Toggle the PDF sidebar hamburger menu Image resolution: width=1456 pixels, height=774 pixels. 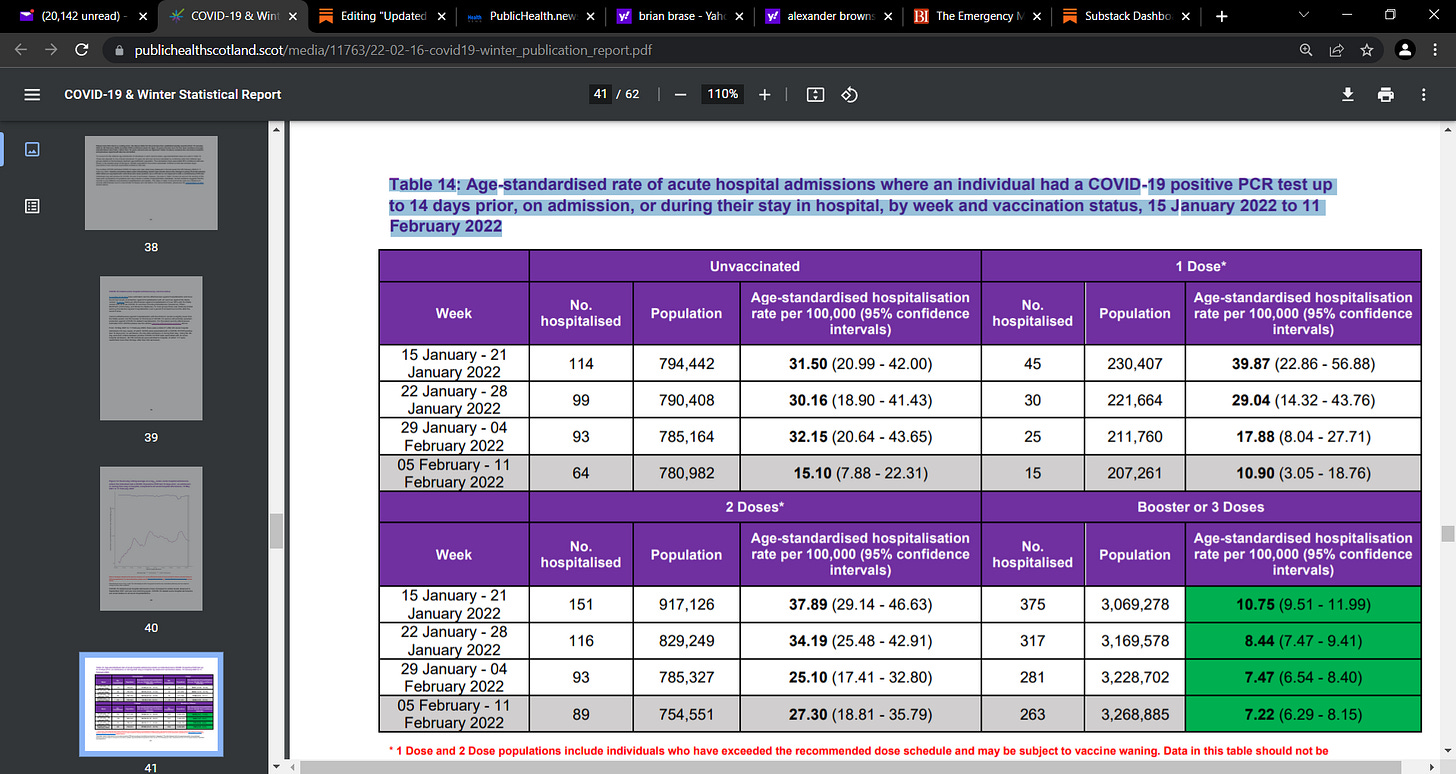point(32,94)
